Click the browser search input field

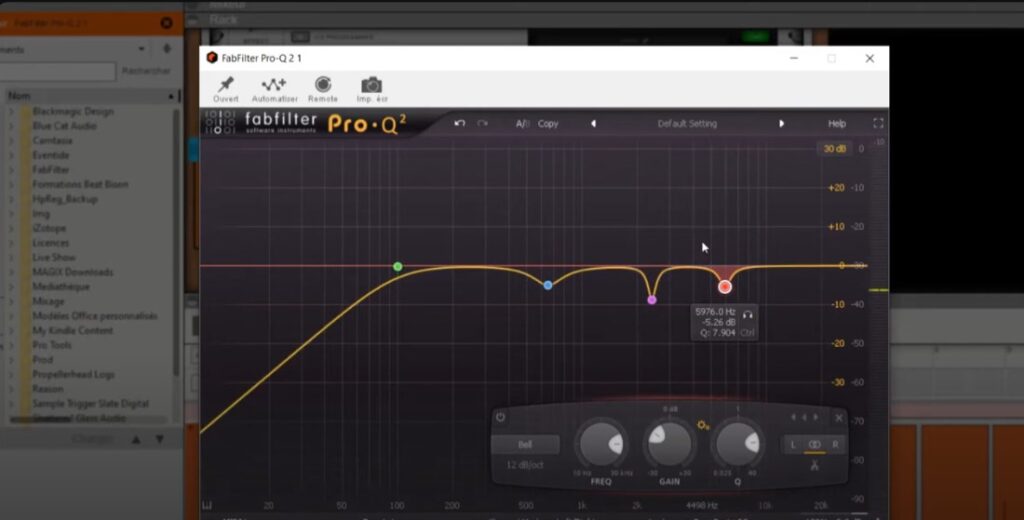(x=58, y=71)
